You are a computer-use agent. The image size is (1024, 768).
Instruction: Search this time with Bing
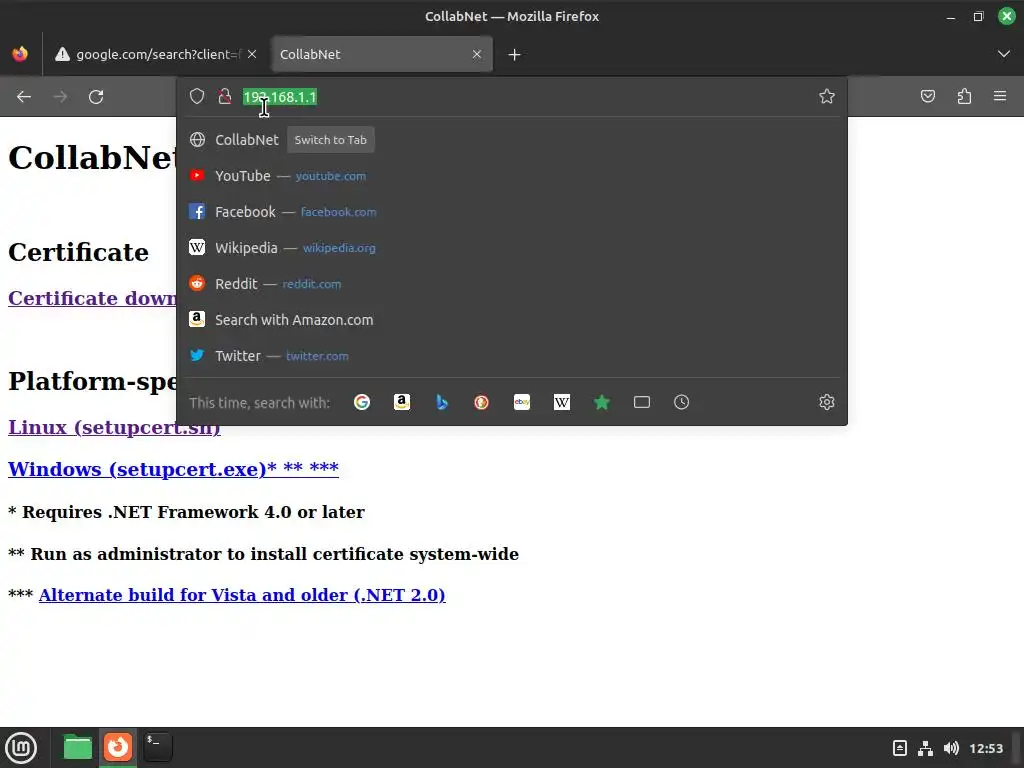click(x=441, y=402)
